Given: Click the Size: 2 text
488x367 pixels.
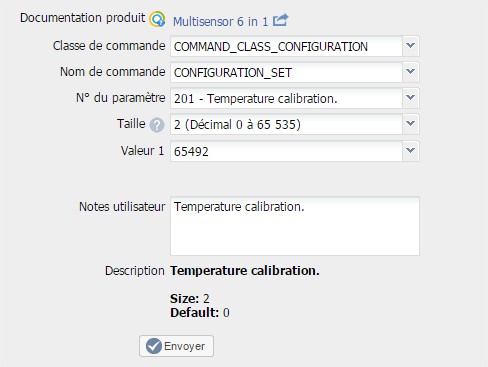Looking at the screenshot, I should pyautogui.click(x=190, y=298).
